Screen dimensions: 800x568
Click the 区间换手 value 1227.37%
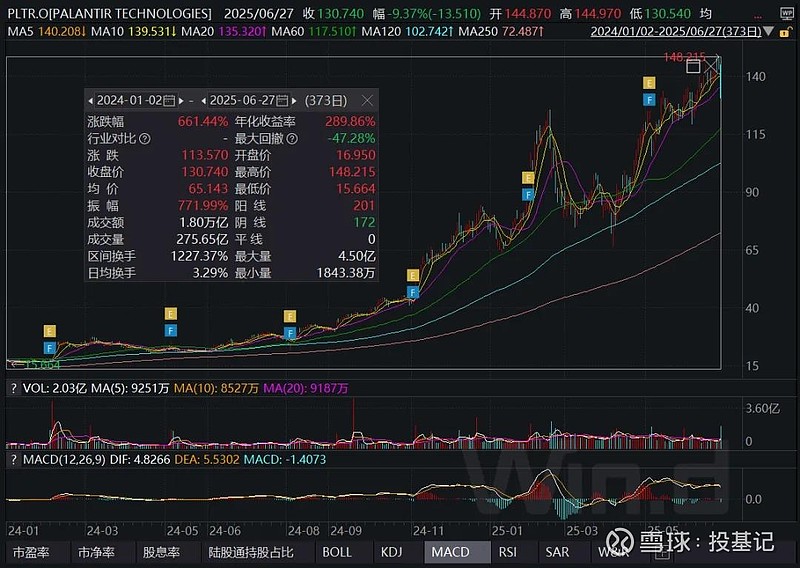coord(199,256)
